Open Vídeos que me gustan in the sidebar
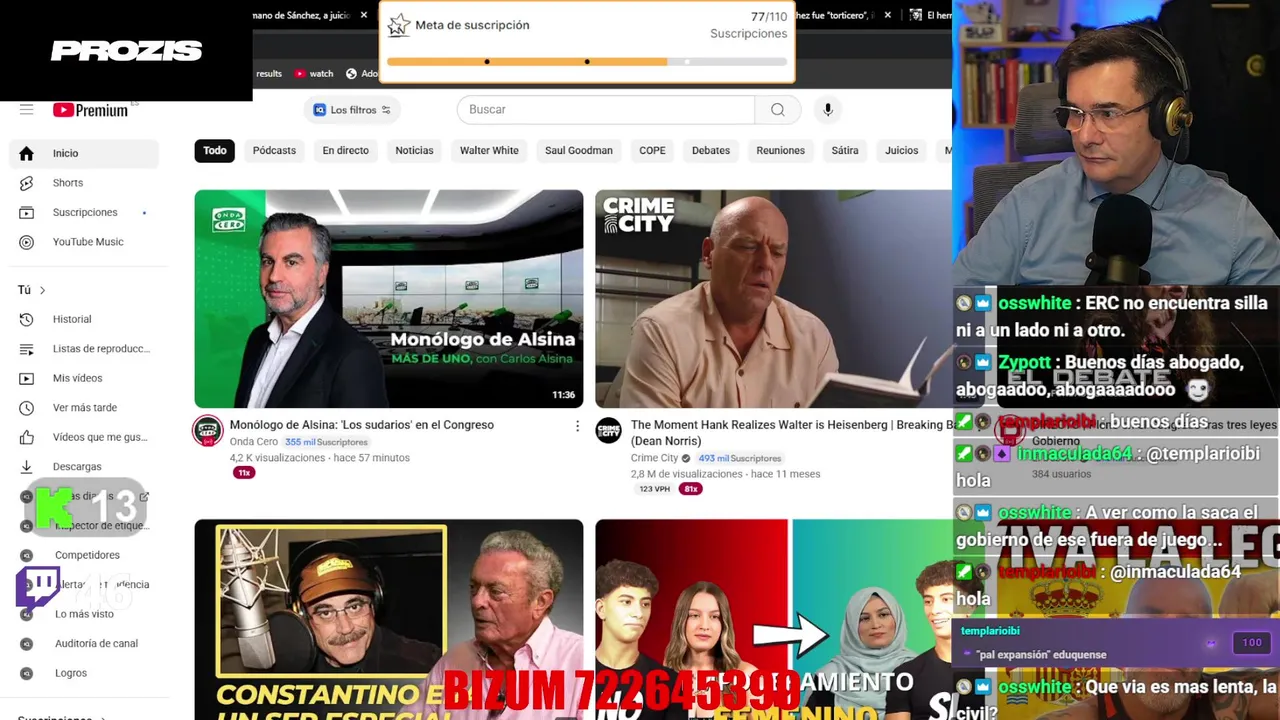Screen dimensions: 1280x720 [x=84, y=437]
